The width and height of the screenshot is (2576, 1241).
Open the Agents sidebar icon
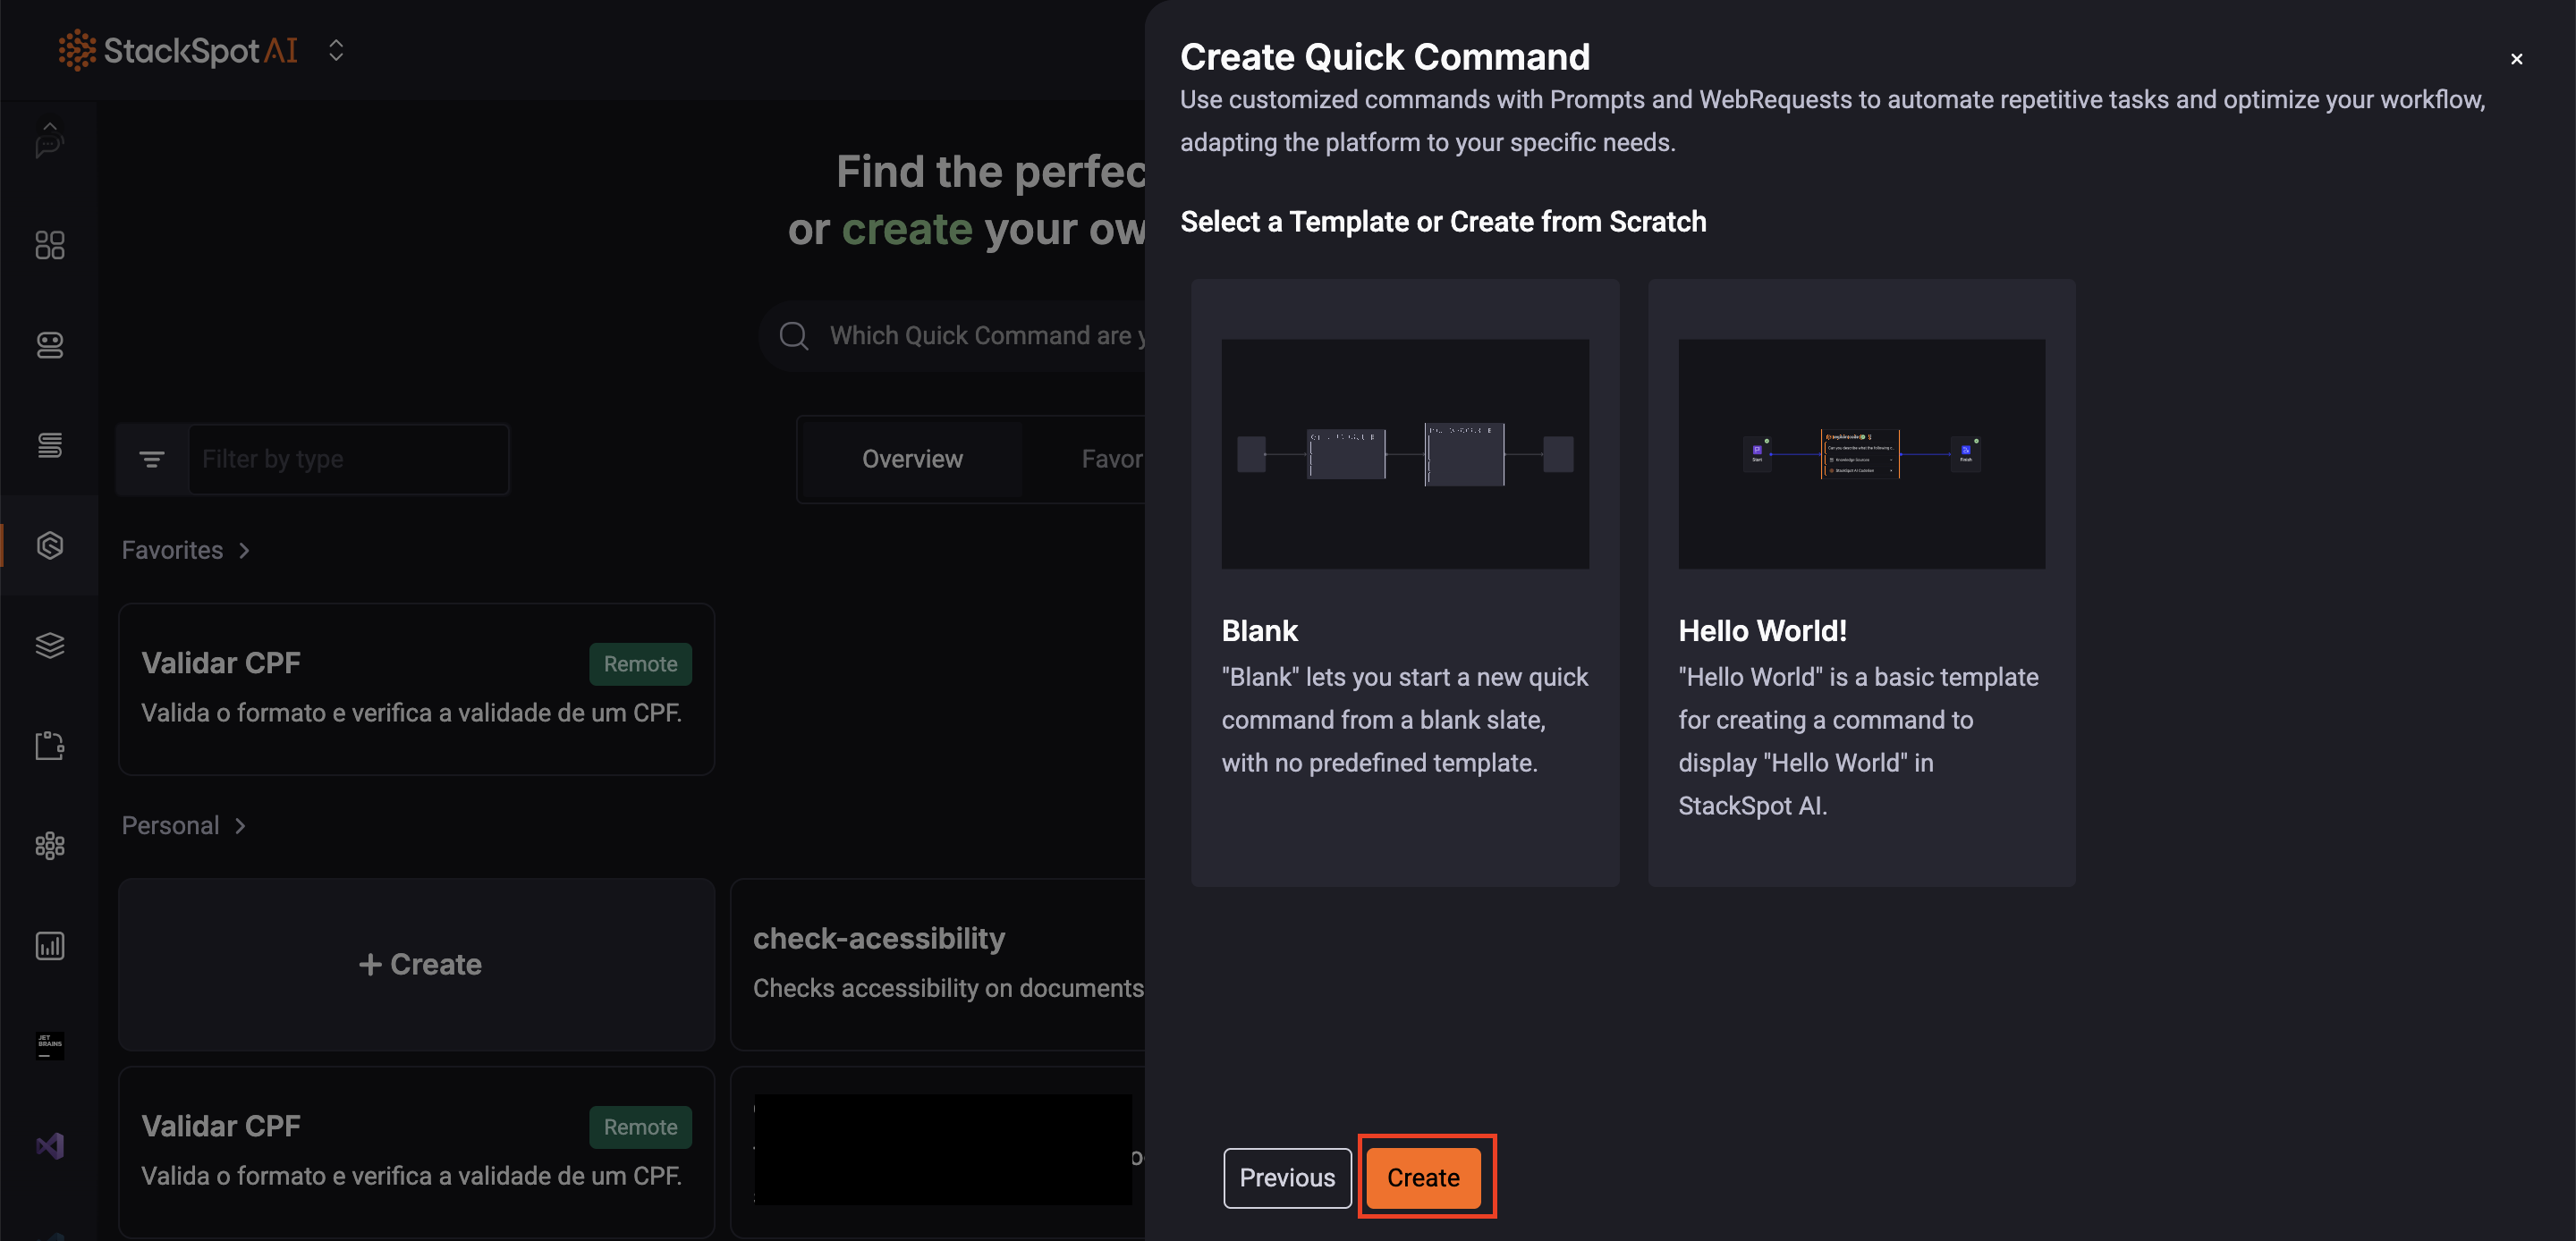click(x=50, y=344)
